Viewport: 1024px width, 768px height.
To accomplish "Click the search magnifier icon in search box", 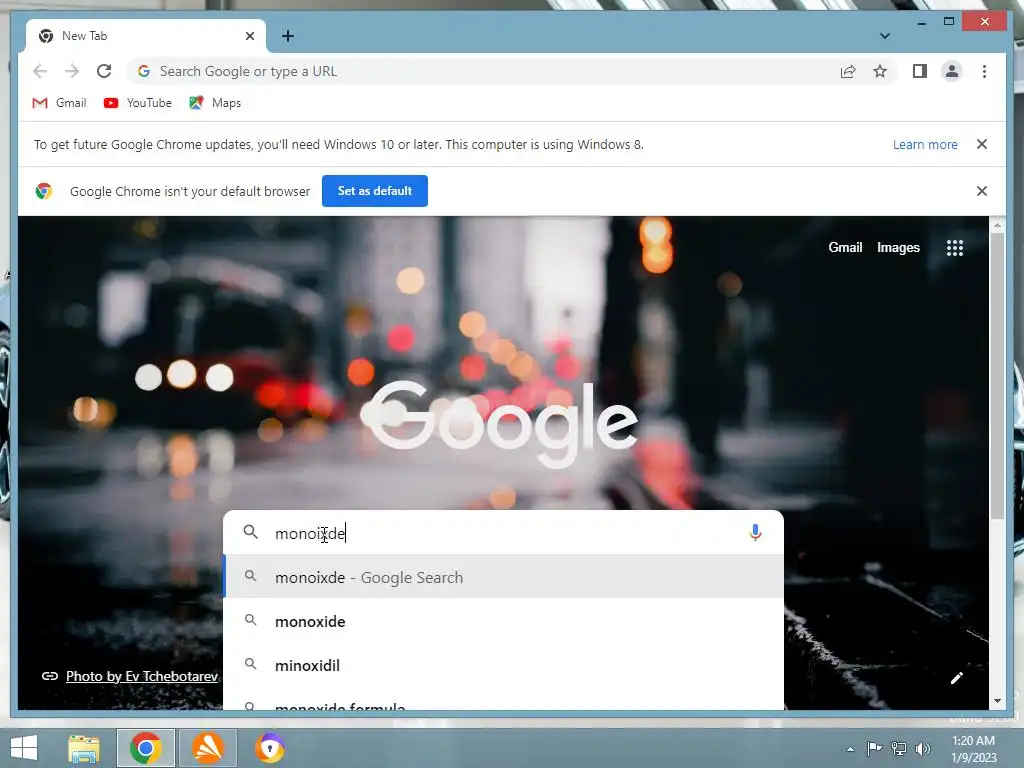I will click(x=250, y=532).
